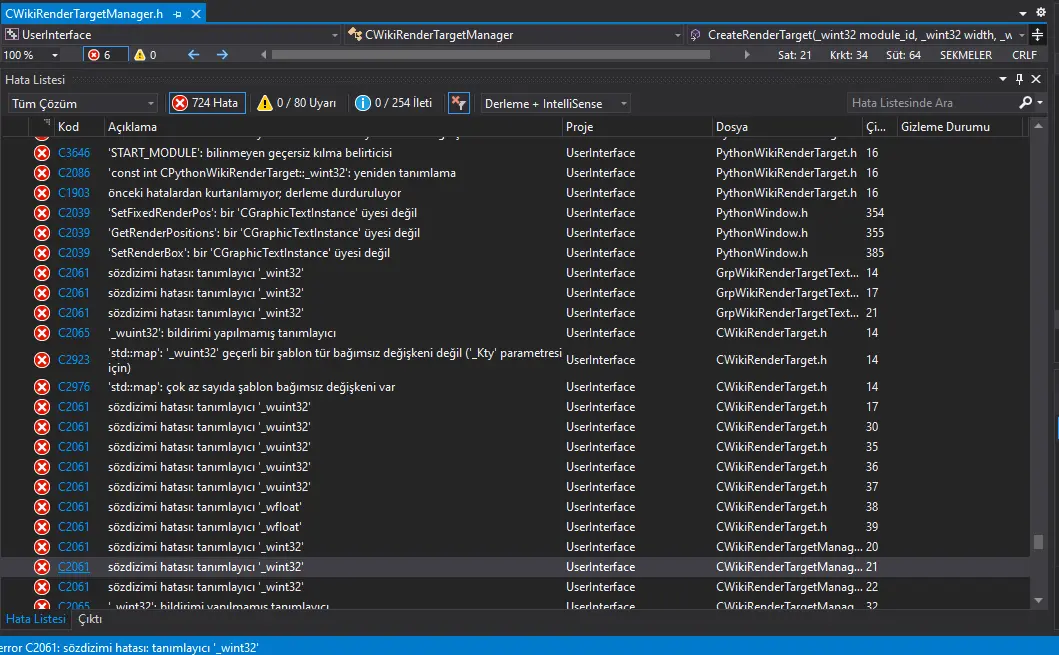Close the Hata Listesi panel
The image size is (1059, 655).
(x=1035, y=79)
